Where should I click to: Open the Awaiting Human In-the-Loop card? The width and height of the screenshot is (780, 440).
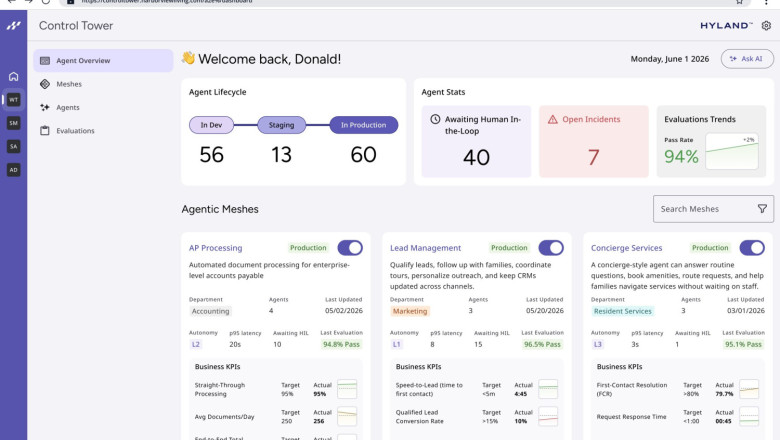click(476, 141)
